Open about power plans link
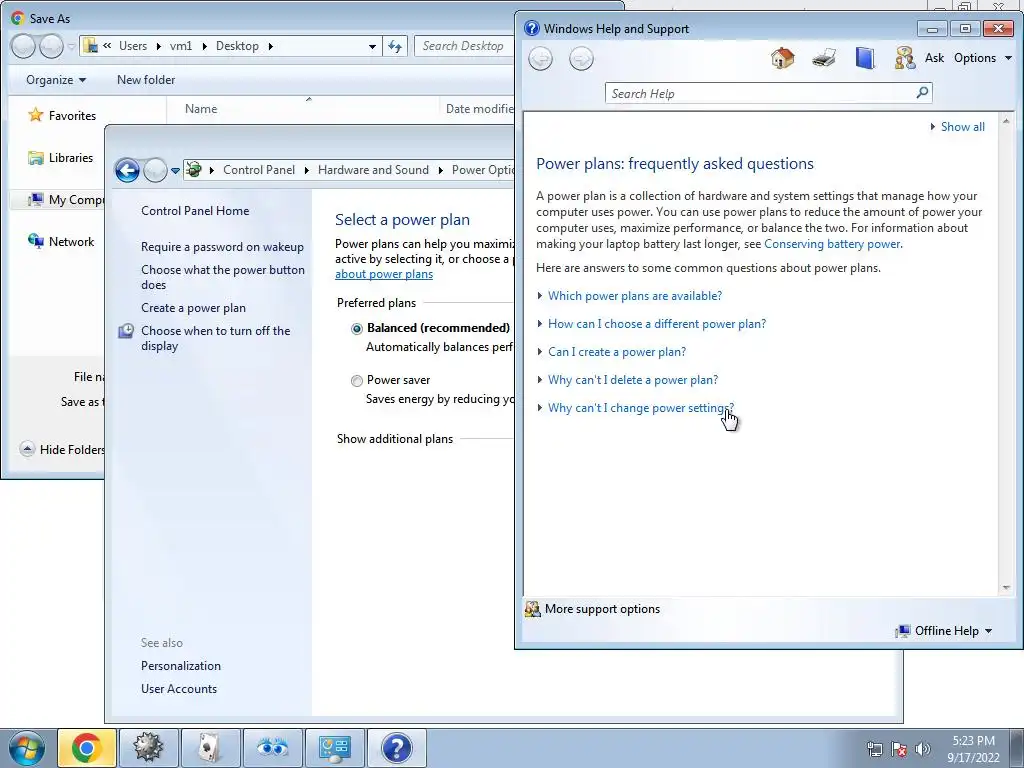This screenshot has width=1024, height=768. (384, 274)
